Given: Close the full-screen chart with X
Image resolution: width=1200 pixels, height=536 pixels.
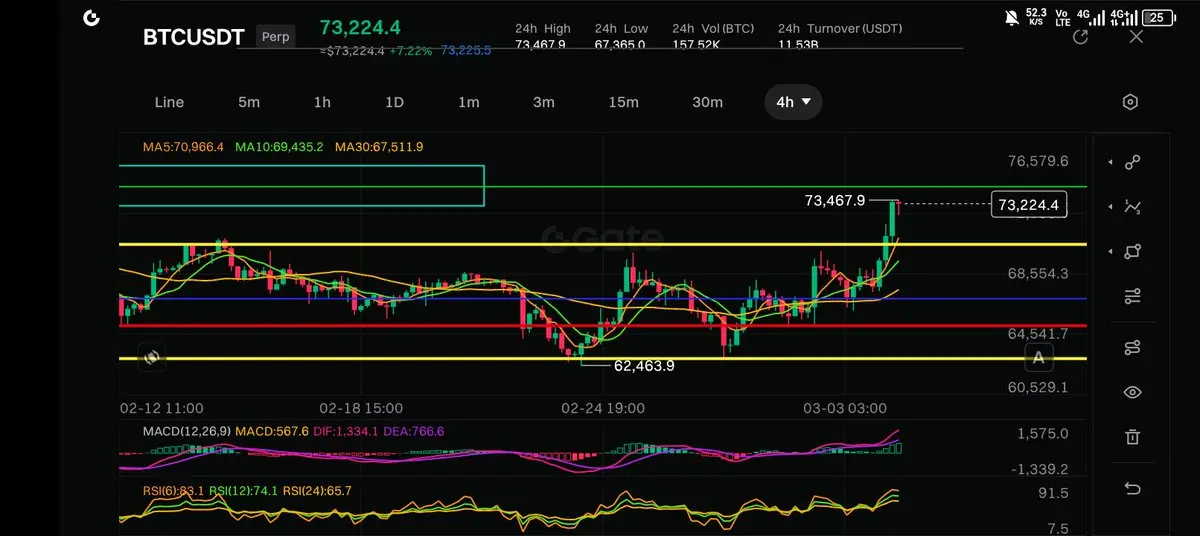Looking at the screenshot, I should click(1136, 37).
